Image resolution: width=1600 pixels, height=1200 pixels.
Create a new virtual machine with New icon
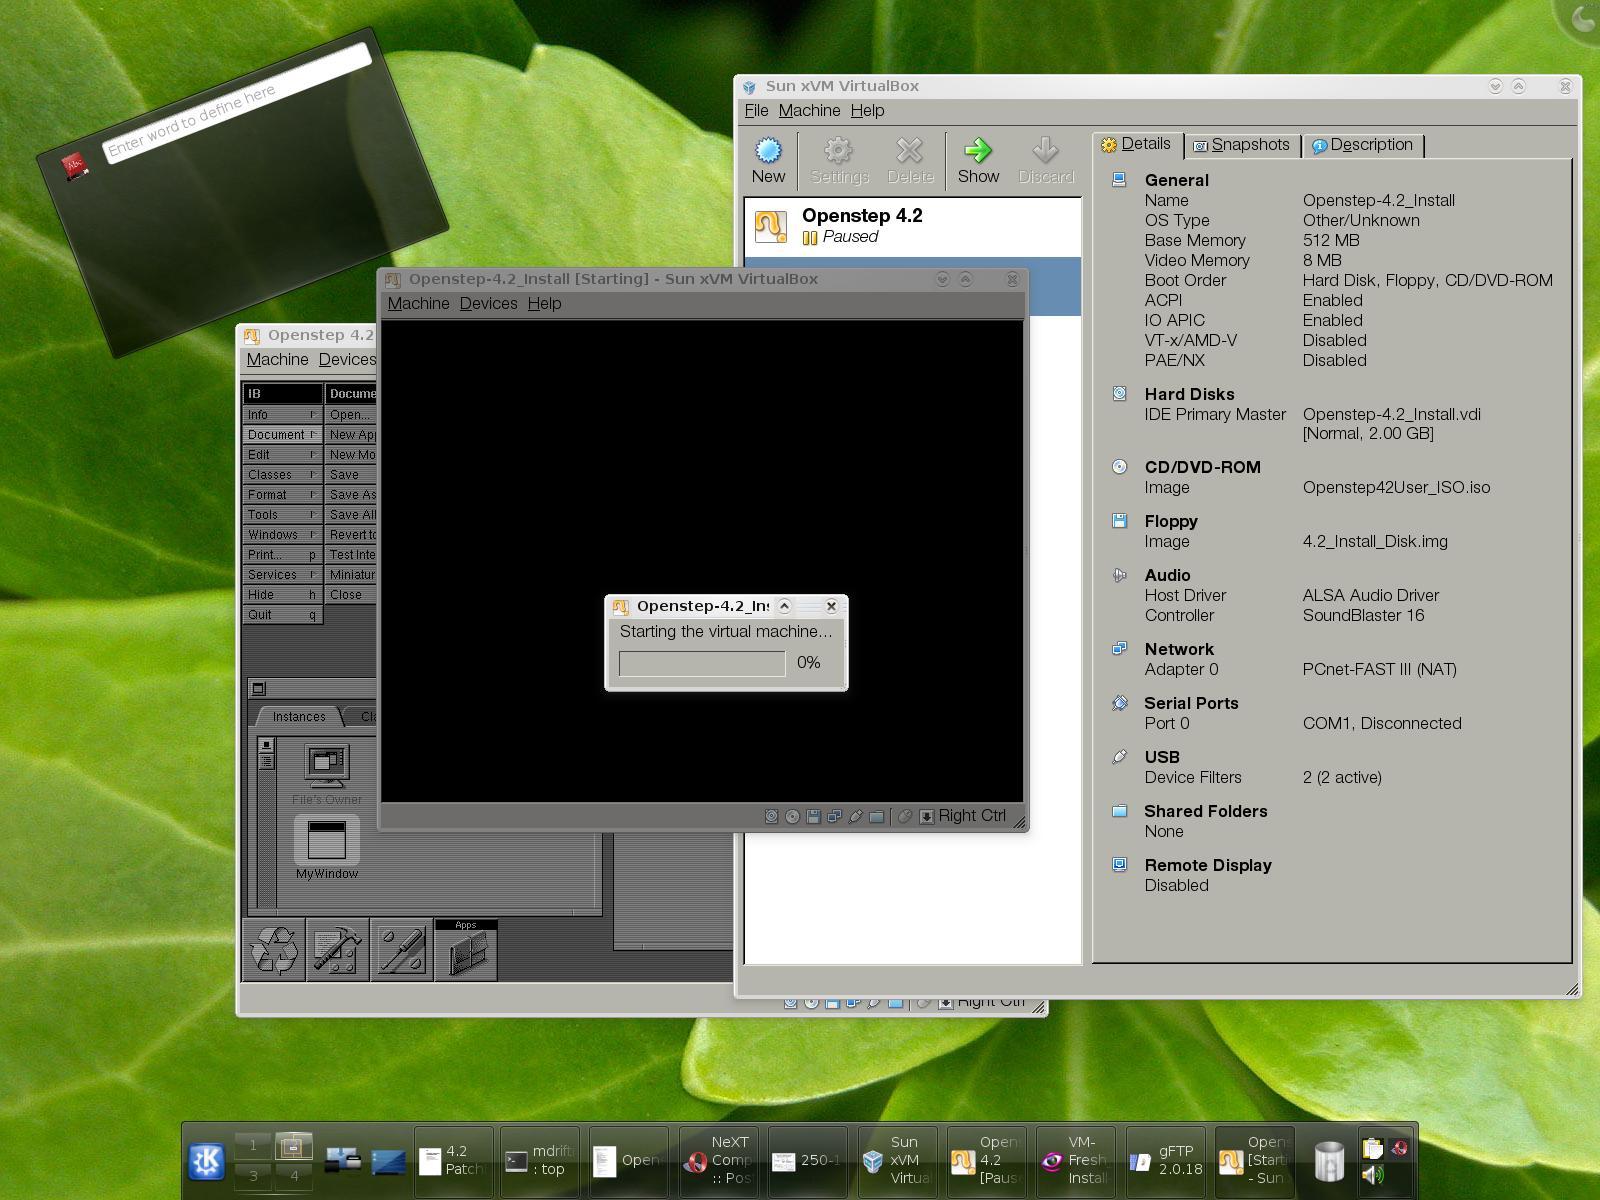[768, 158]
